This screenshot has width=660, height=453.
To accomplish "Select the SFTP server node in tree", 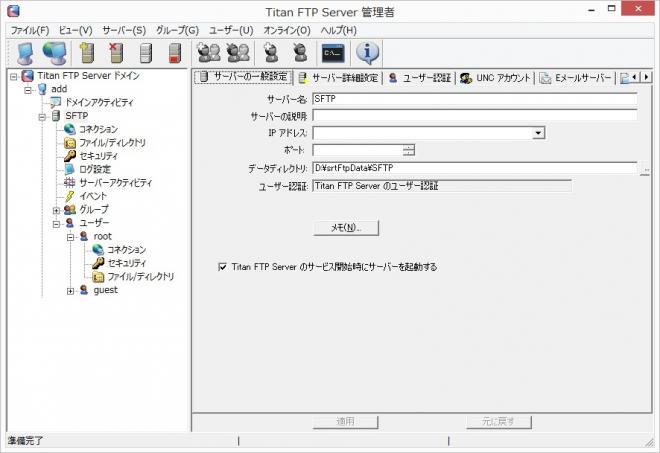I will pyautogui.click(x=77, y=116).
